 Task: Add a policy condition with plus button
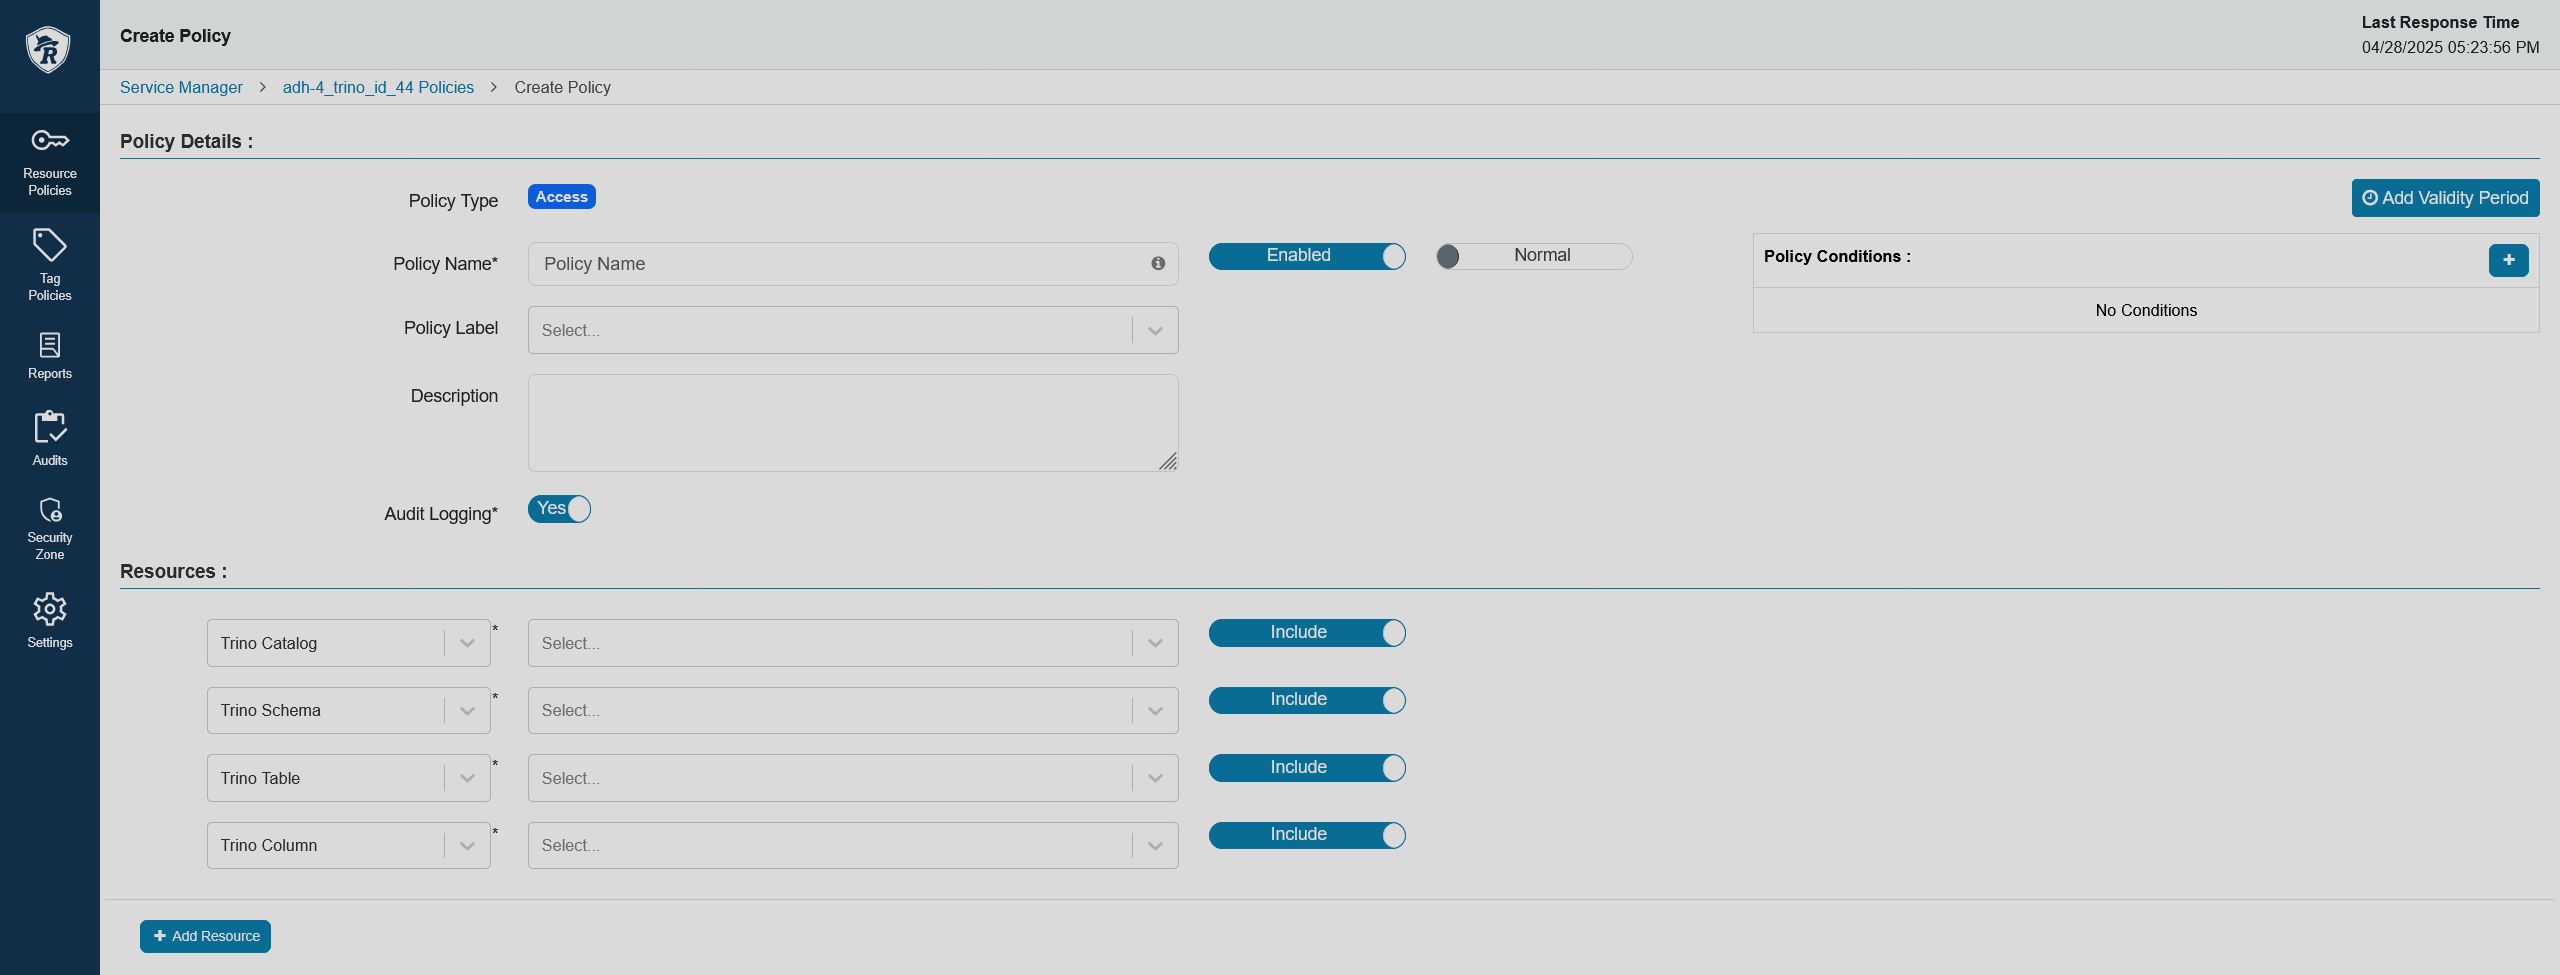tap(2508, 260)
